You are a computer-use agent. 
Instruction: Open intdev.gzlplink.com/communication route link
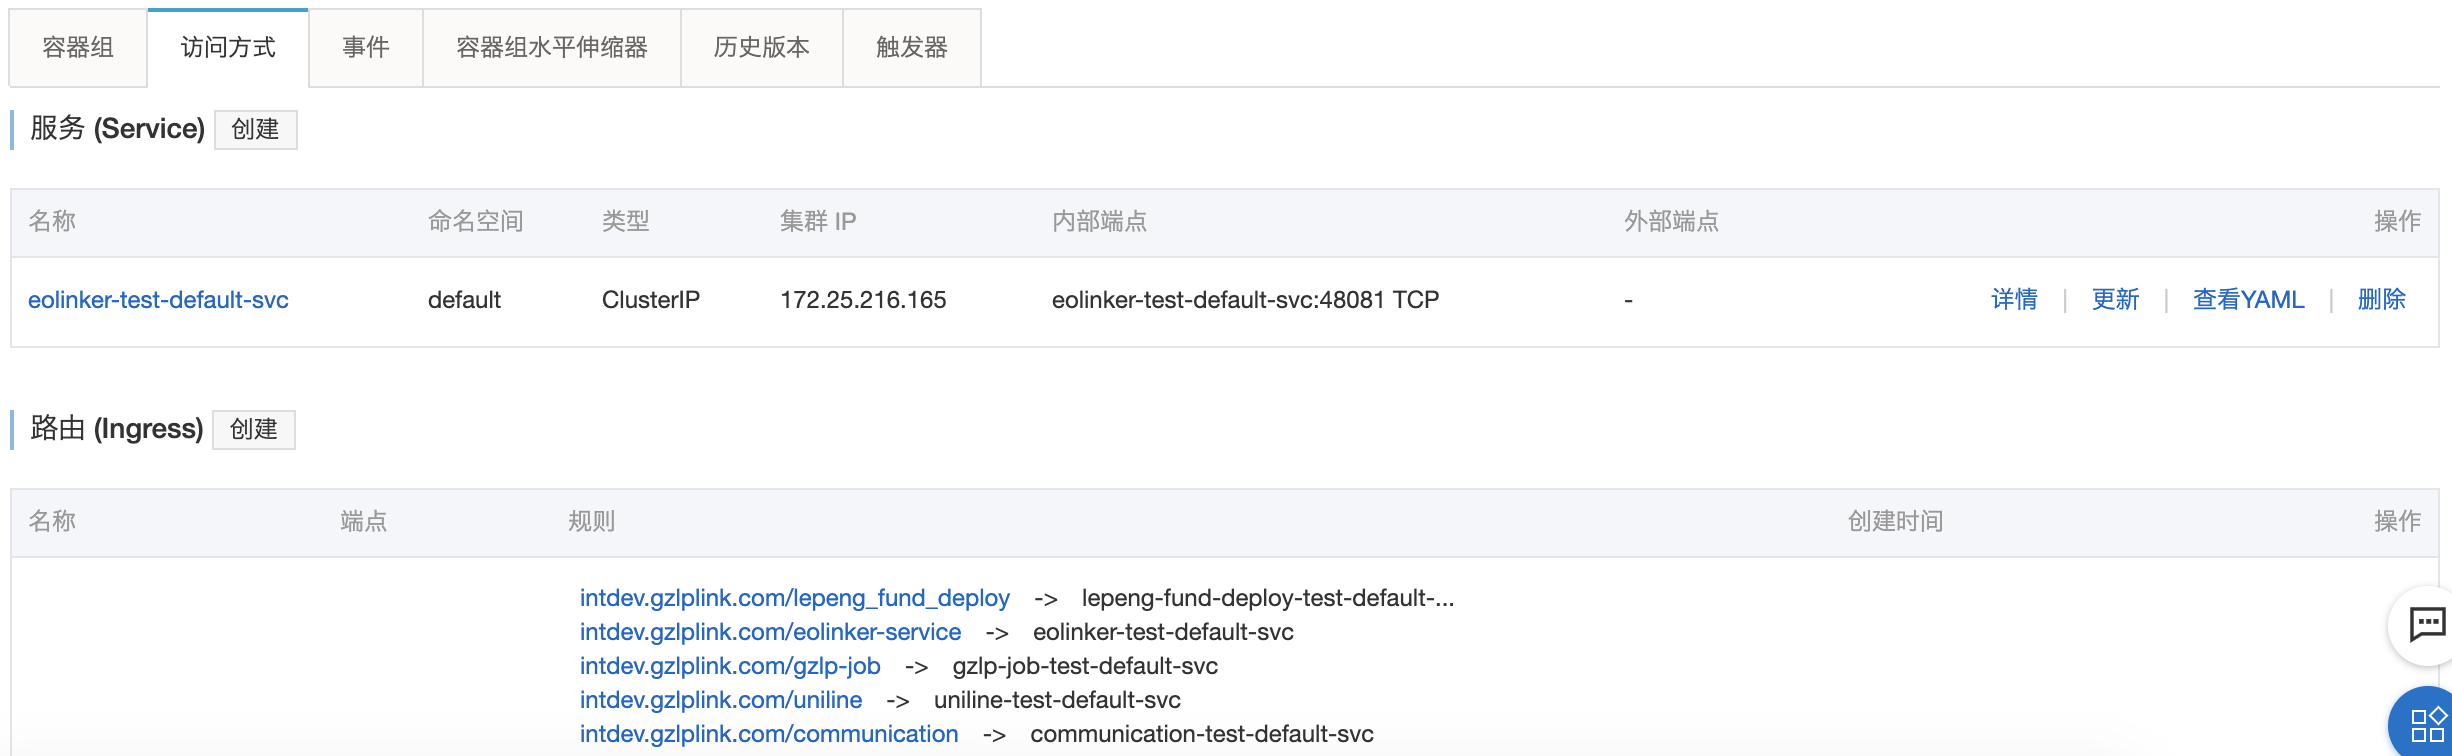(769, 734)
